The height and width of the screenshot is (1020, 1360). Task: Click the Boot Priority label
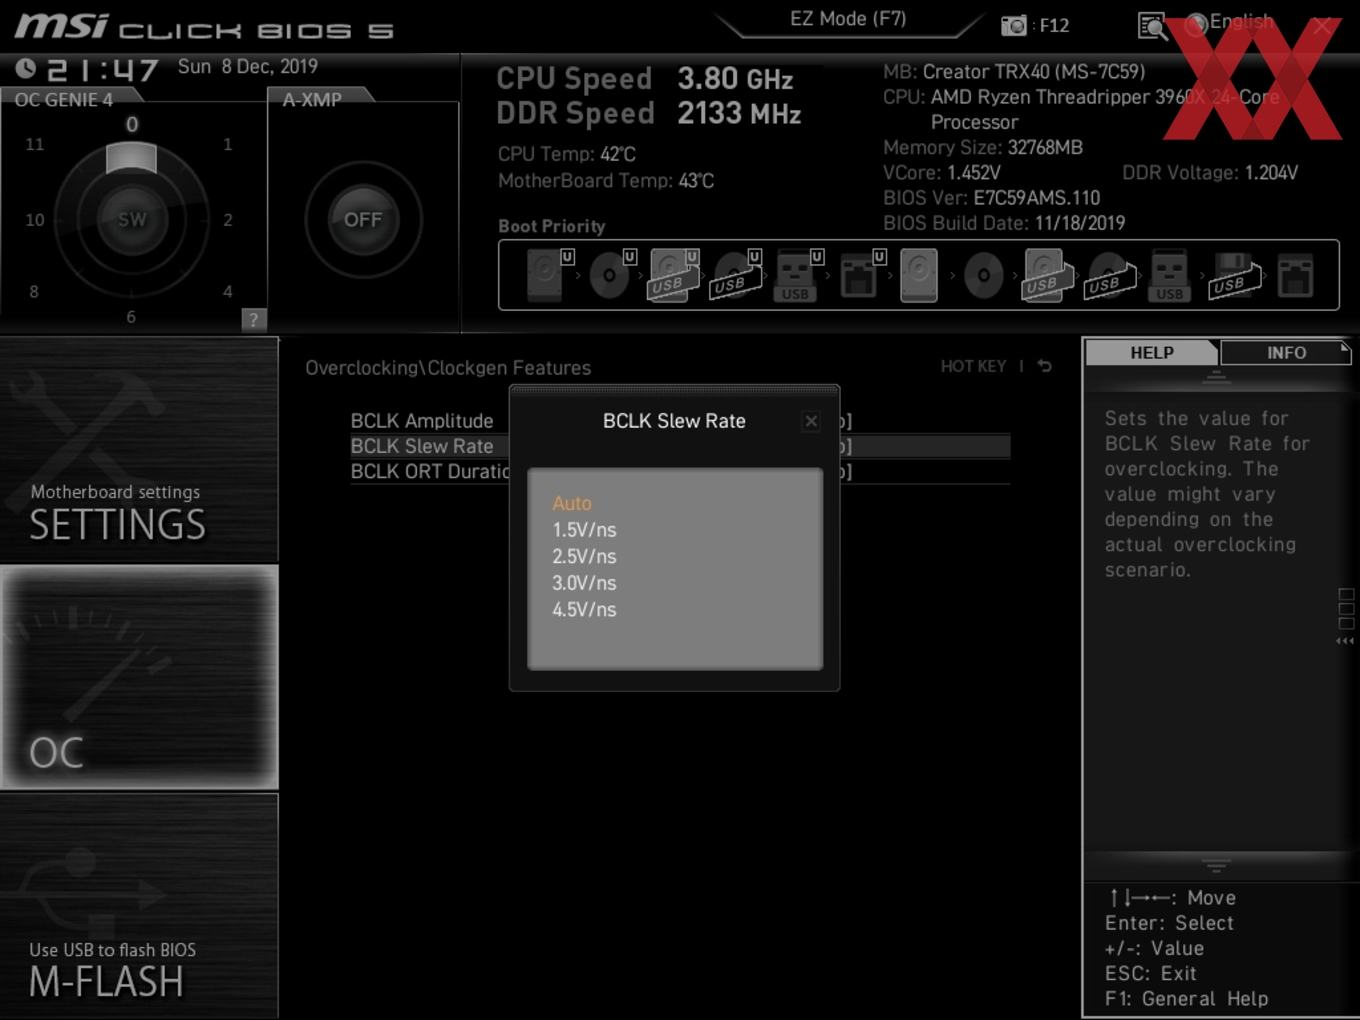[552, 226]
